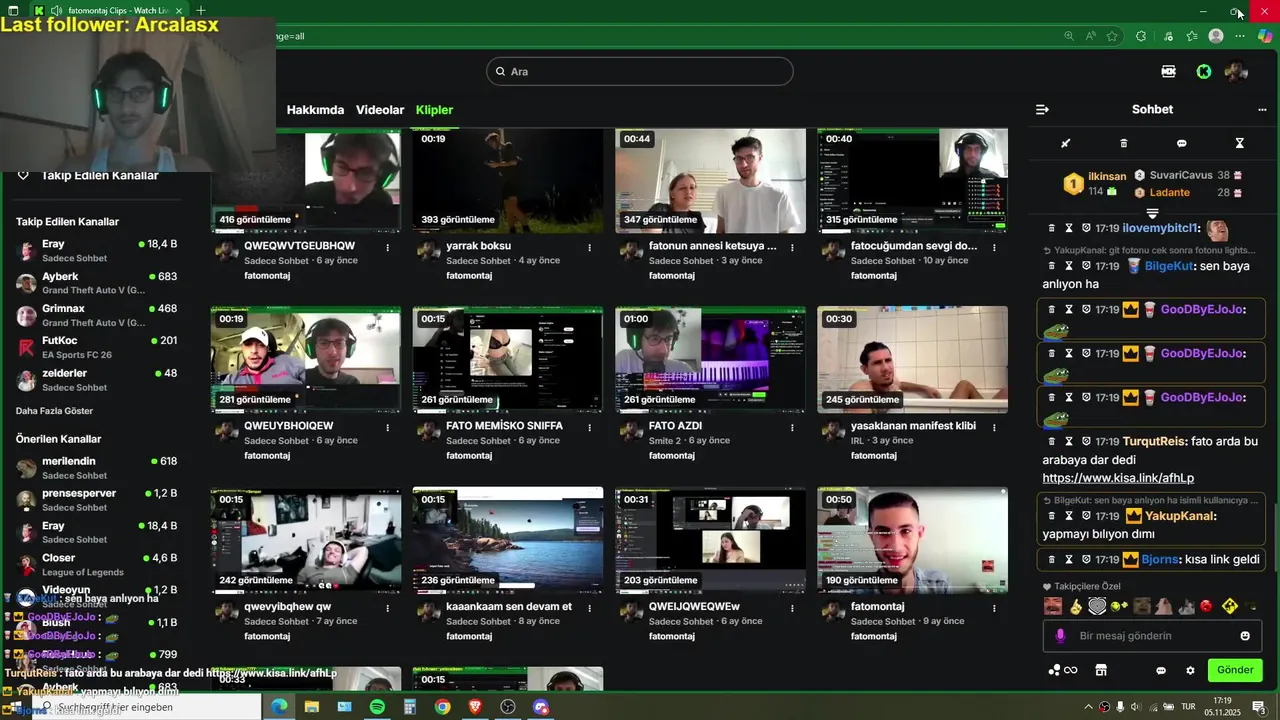Viewport: 1280px width, 720px height.
Task: Add this page to browser favorites star
Action: point(1112,36)
